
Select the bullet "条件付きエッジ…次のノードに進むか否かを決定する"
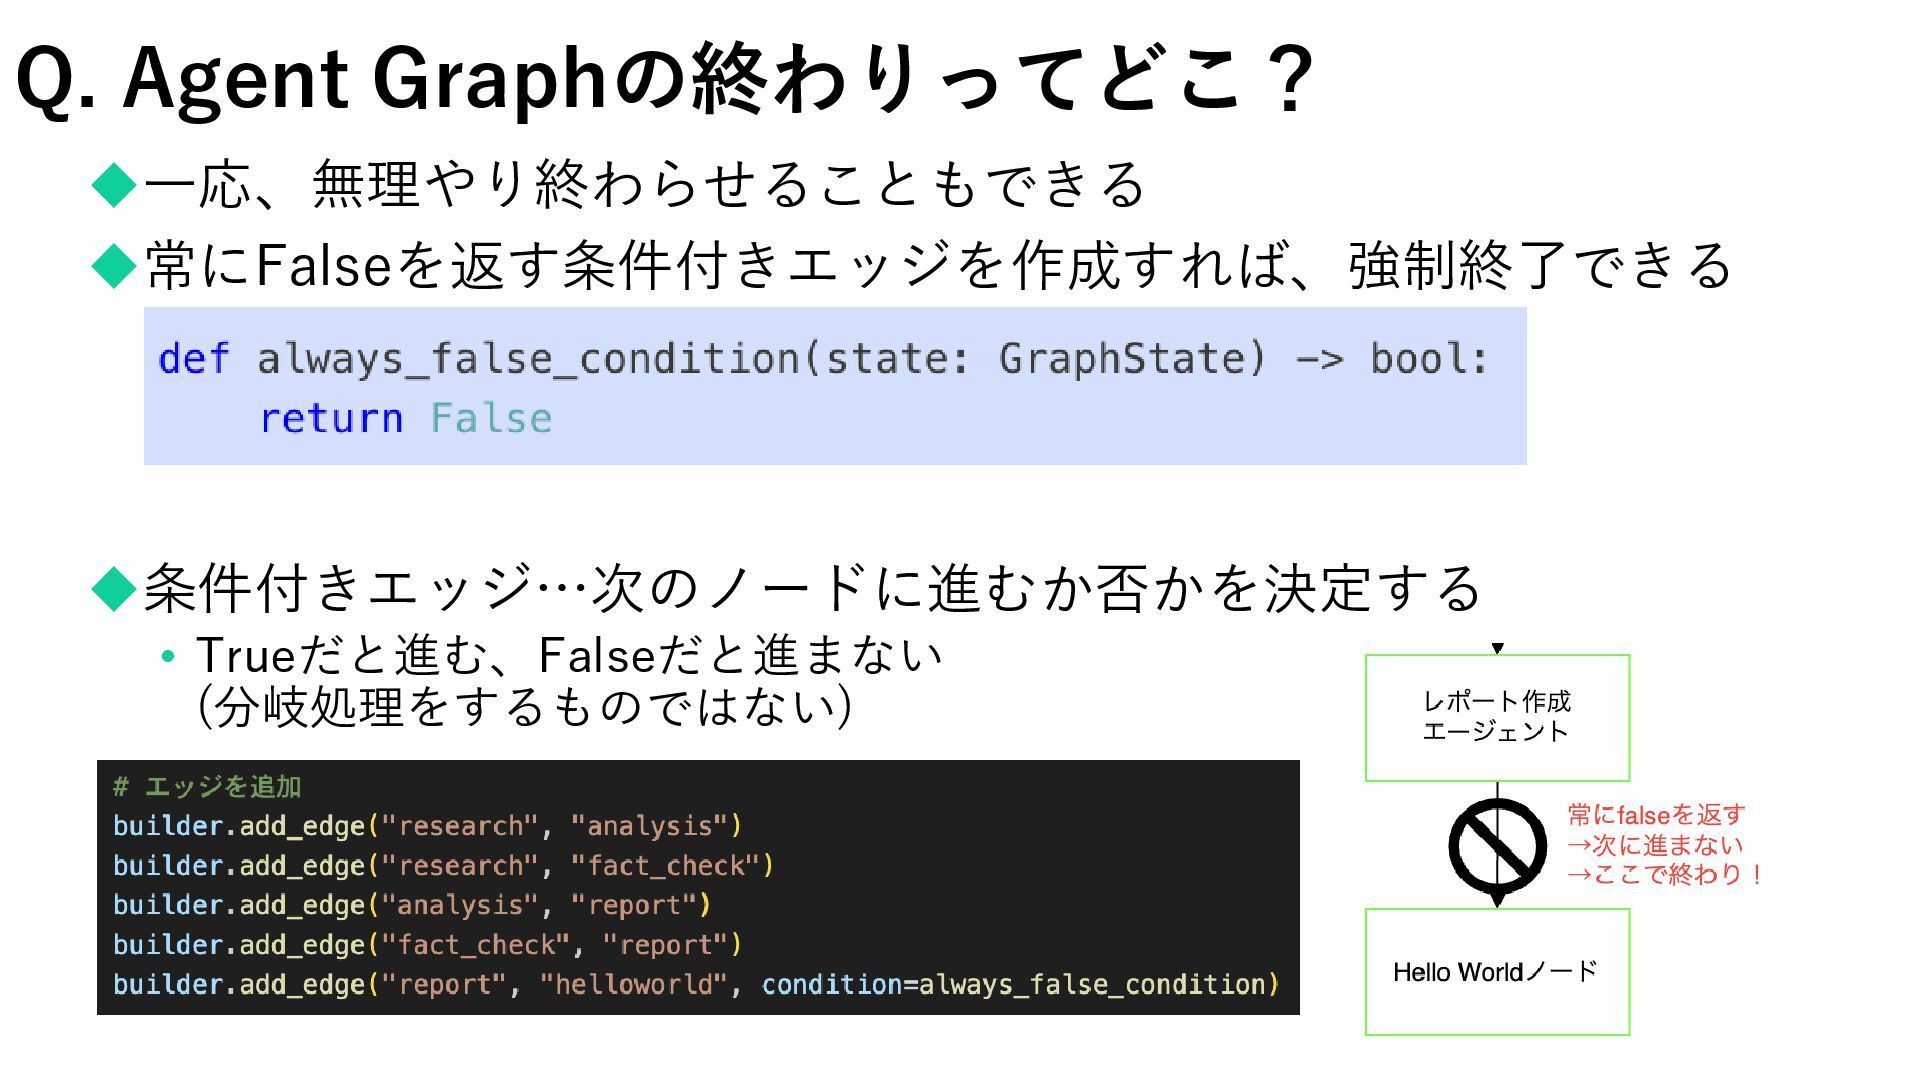(x=812, y=588)
